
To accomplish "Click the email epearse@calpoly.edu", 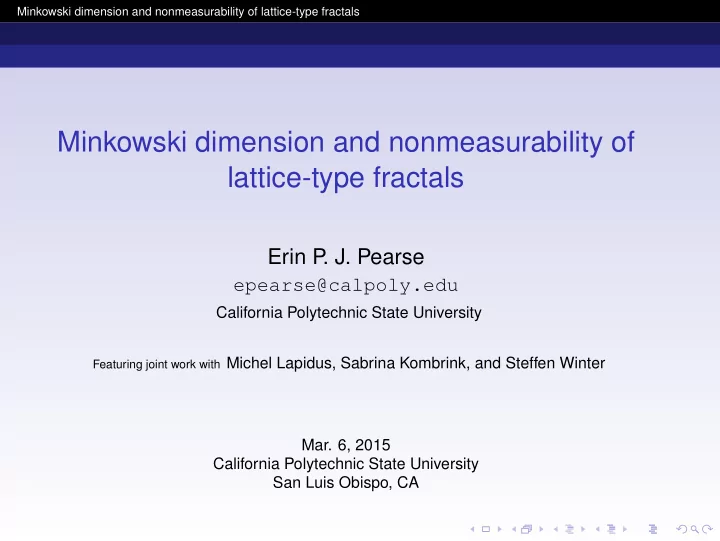I will 346,286.
